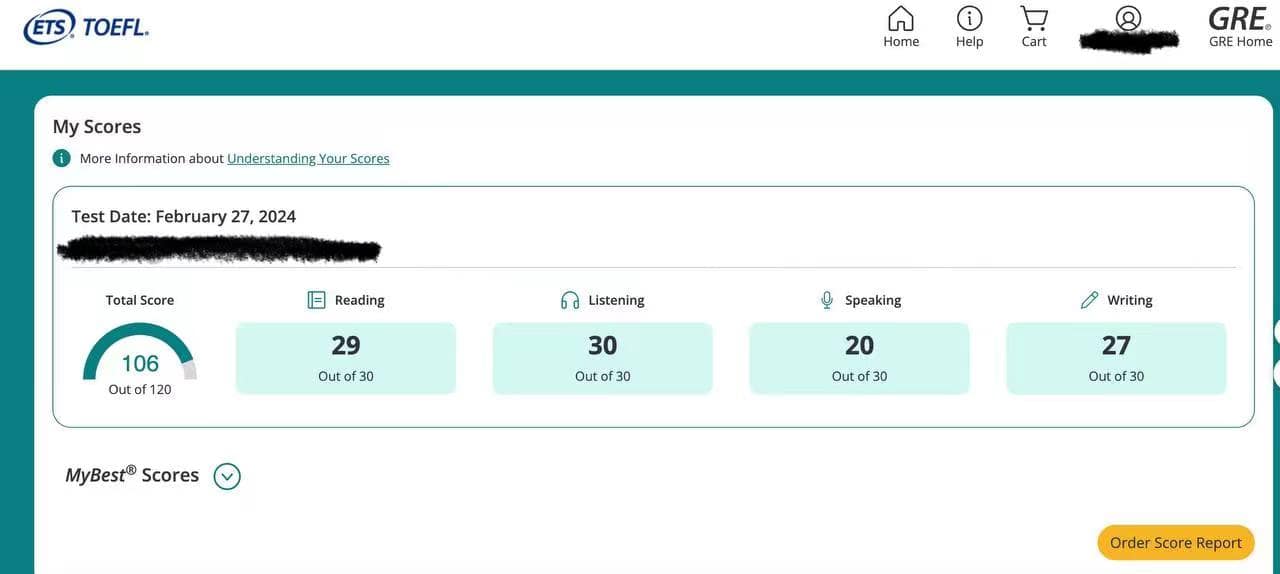
Task: Click the Reading section book icon
Action: point(316,300)
